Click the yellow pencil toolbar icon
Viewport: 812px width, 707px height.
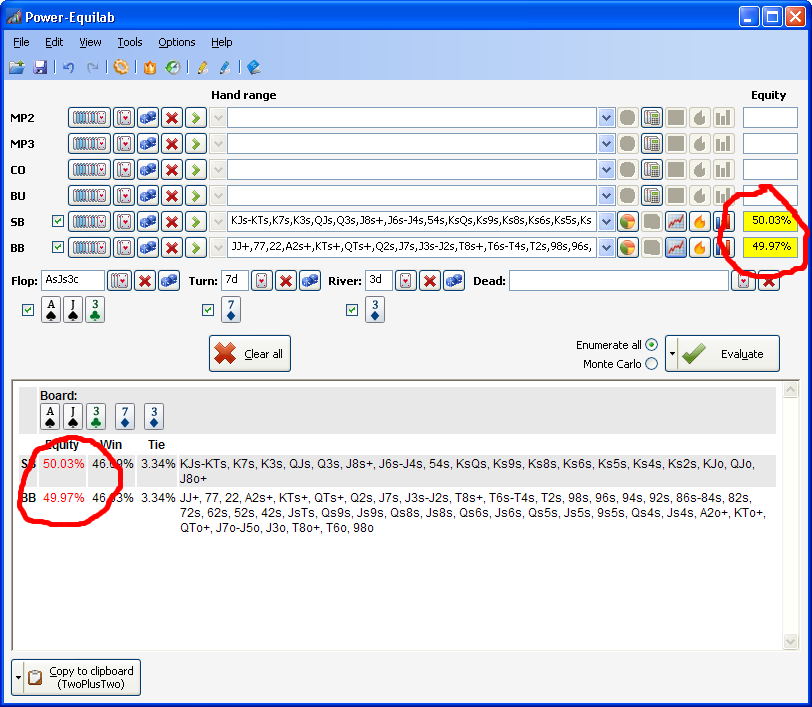(x=202, y=67)
